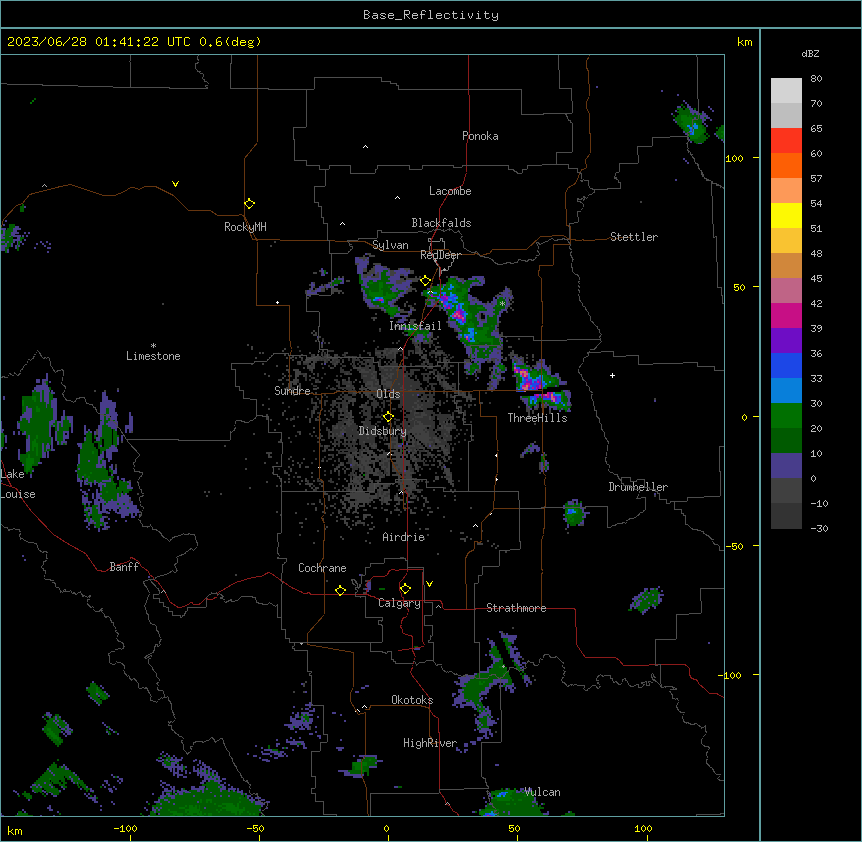The height and width of the screenshot is (842, 862).
Task: Click the Vulcan label
Action: (543, 792)
